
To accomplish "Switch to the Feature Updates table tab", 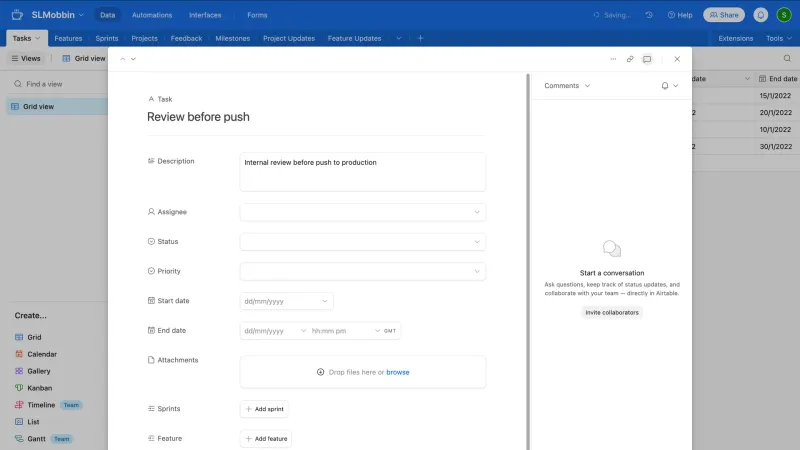I will pos(354,38).
